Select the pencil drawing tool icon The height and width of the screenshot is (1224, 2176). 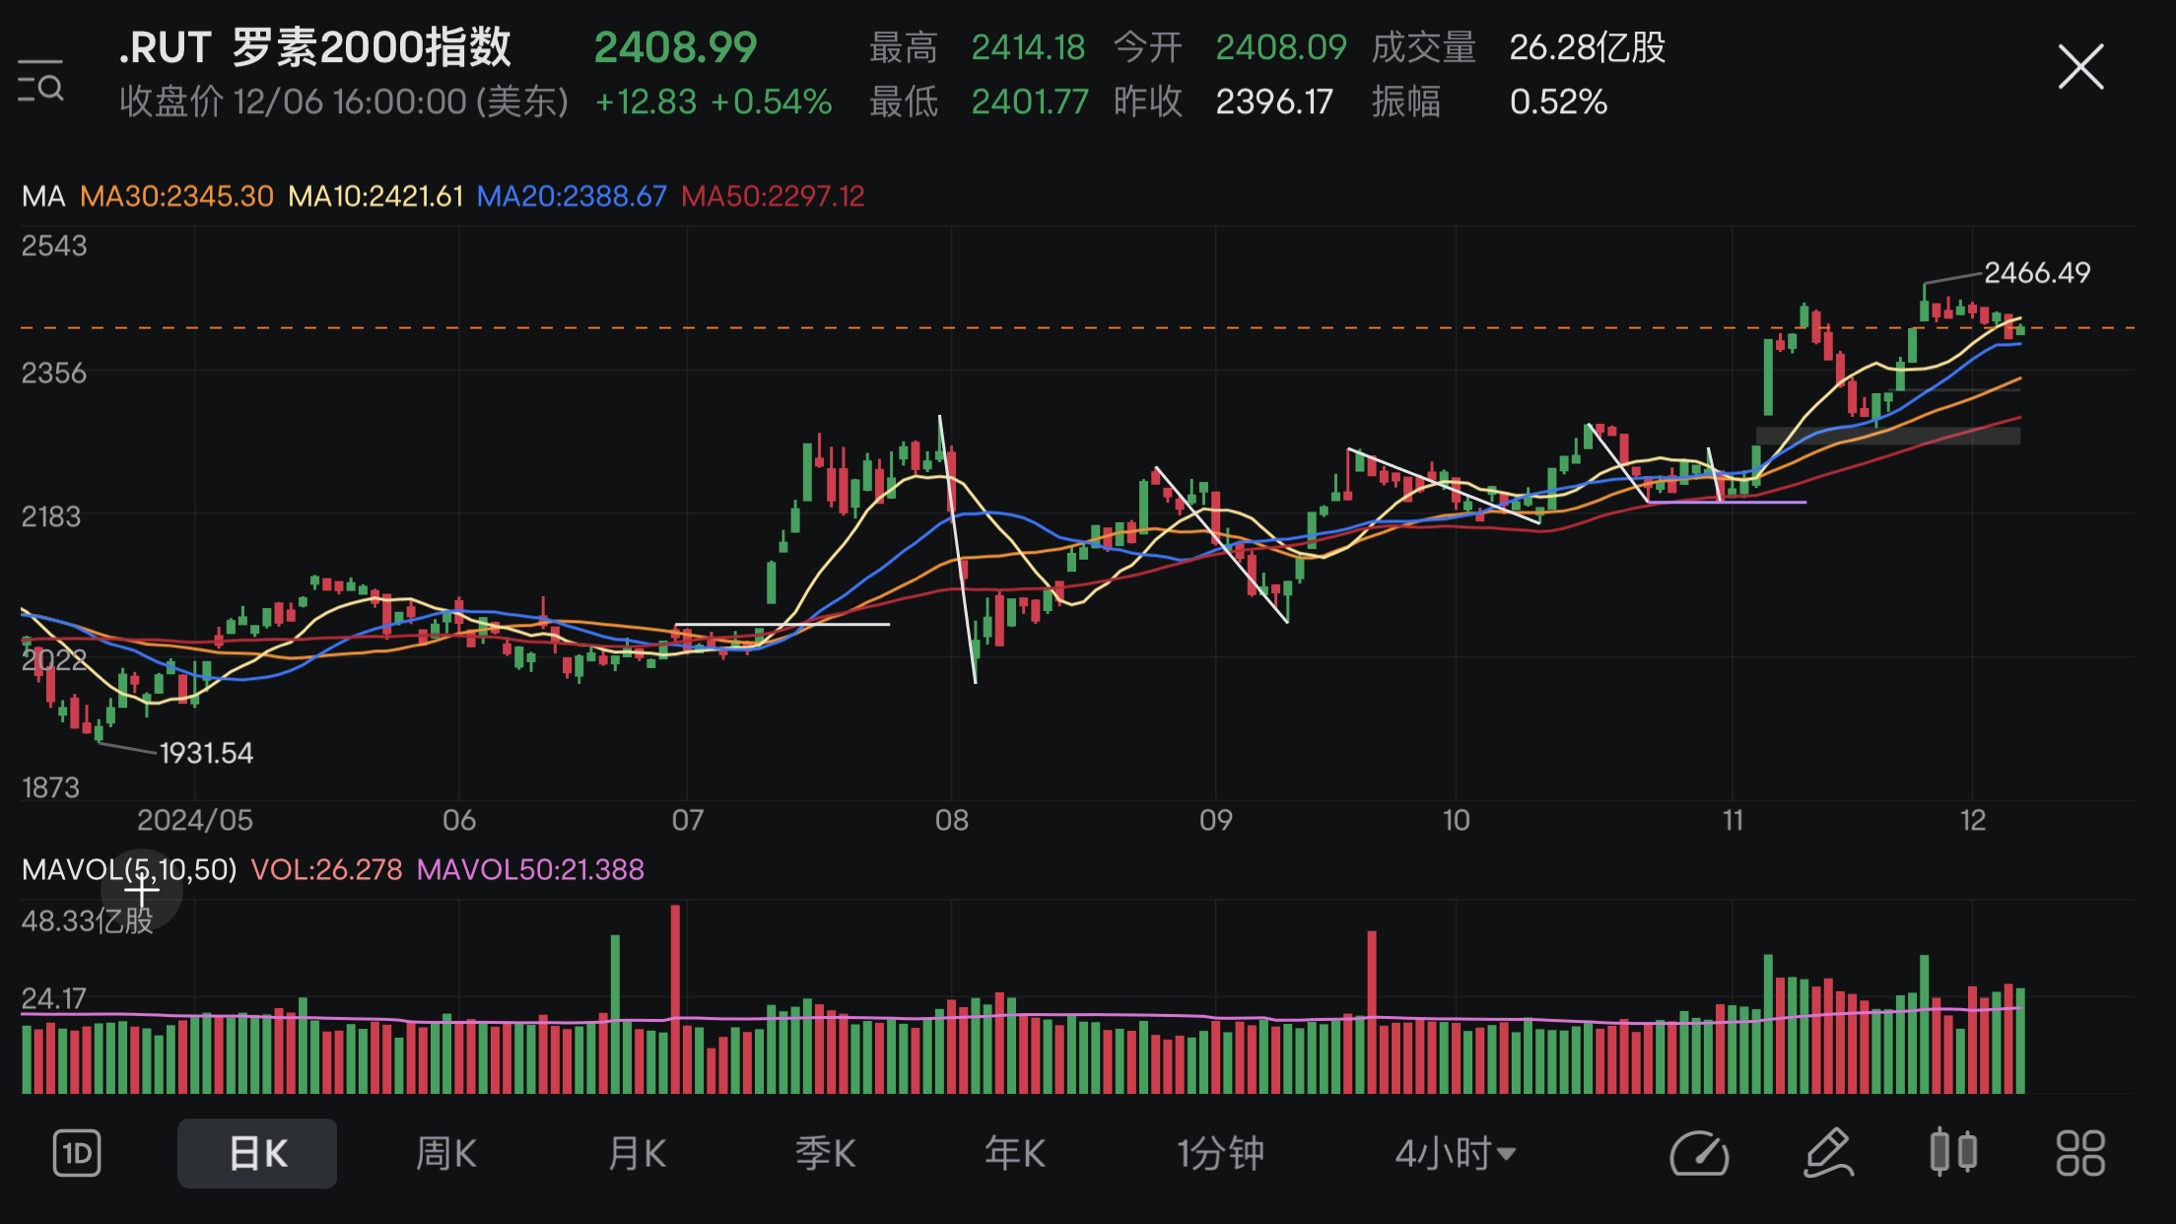(x=1829, y=1154)
